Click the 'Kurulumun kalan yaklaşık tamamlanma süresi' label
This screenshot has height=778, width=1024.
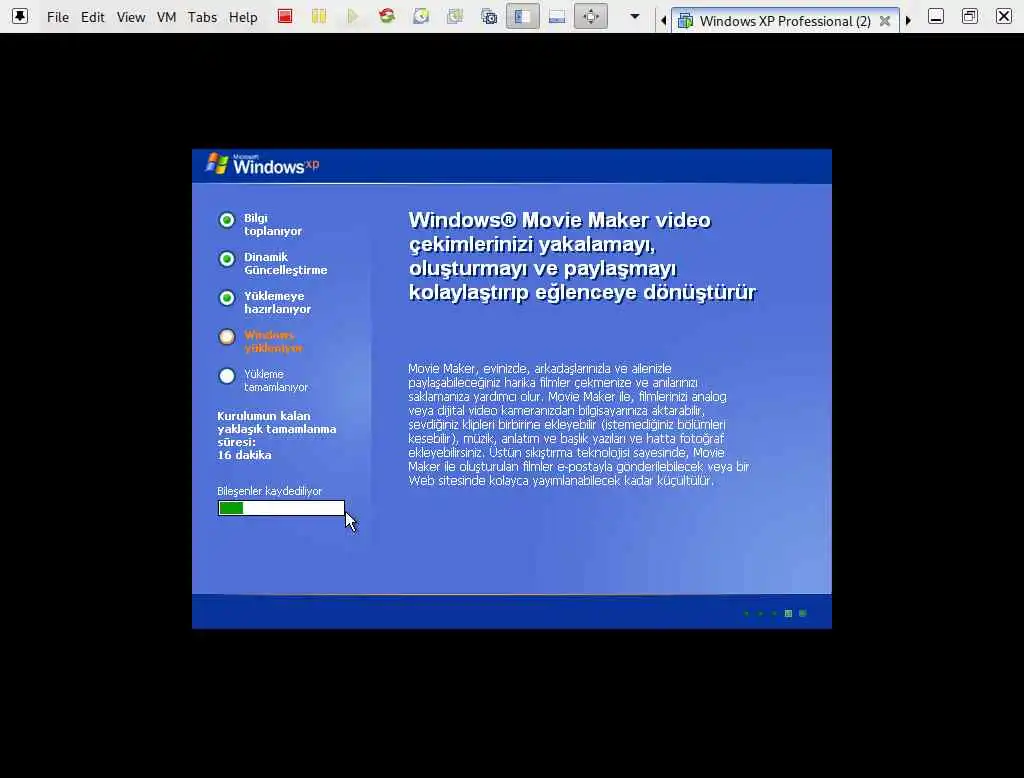coord(276,429)
